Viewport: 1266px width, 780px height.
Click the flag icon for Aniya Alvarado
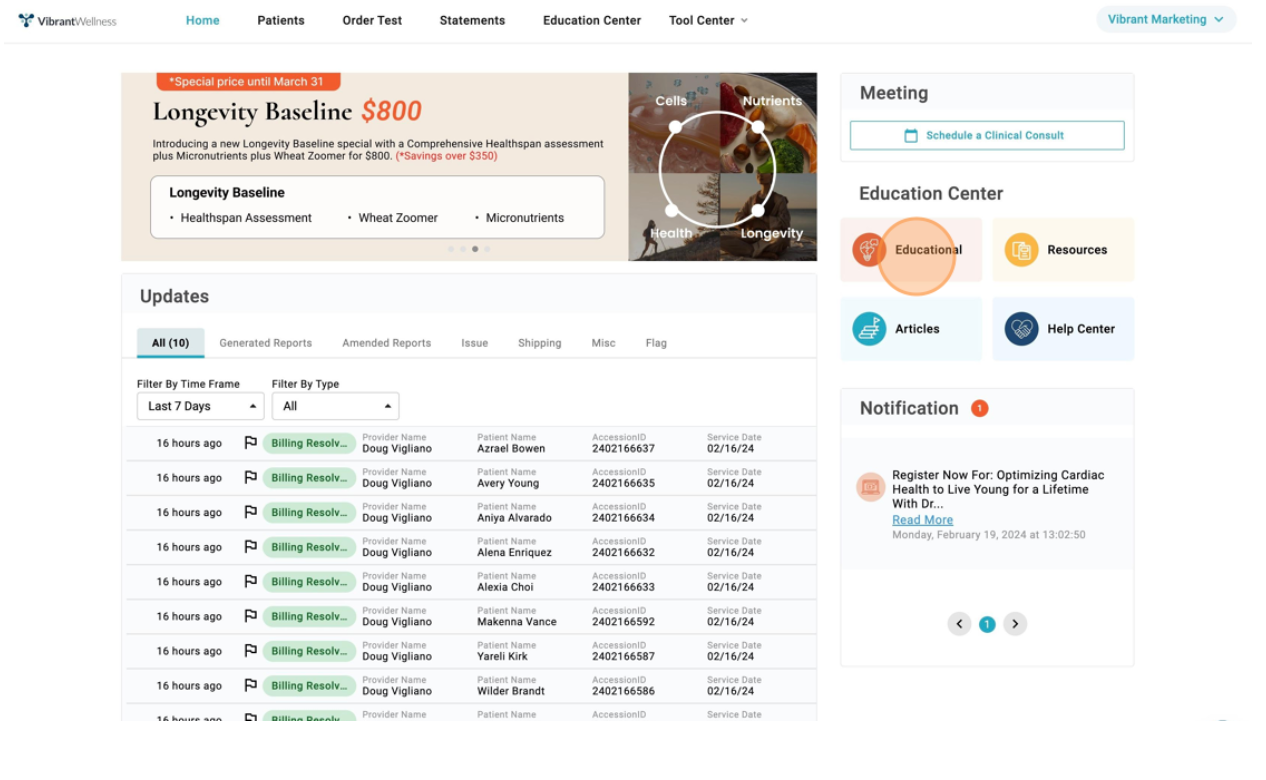(x=251, y=512)
